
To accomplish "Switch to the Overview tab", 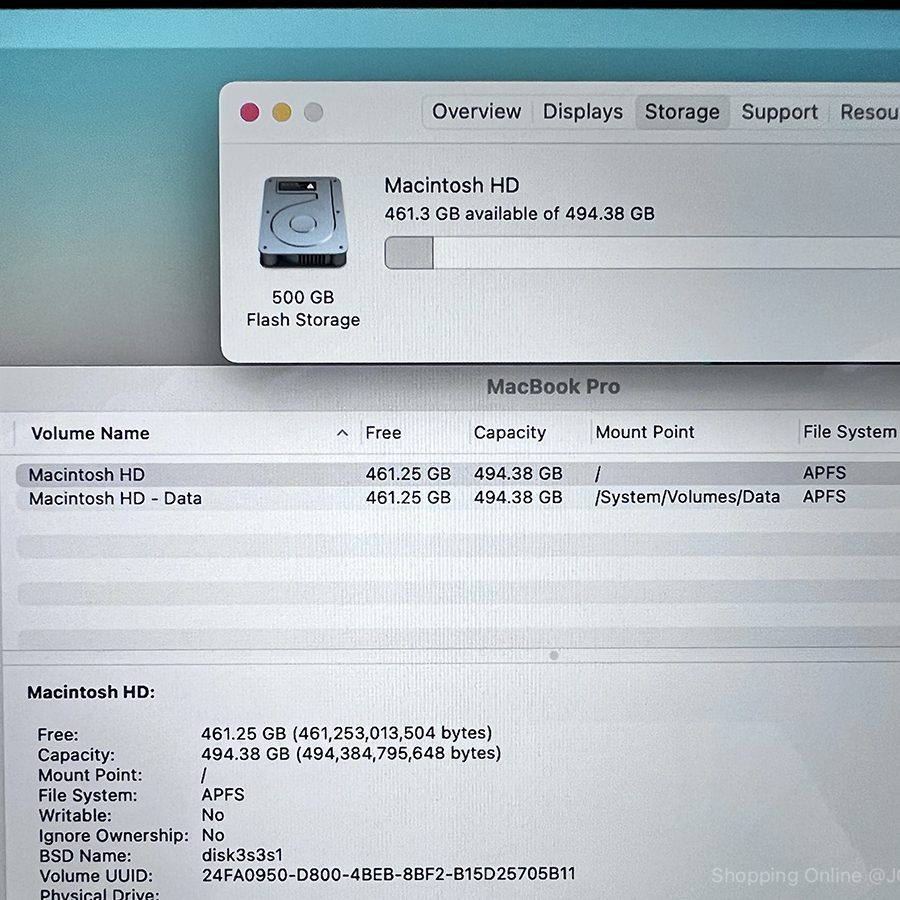I will pos(476,111).
